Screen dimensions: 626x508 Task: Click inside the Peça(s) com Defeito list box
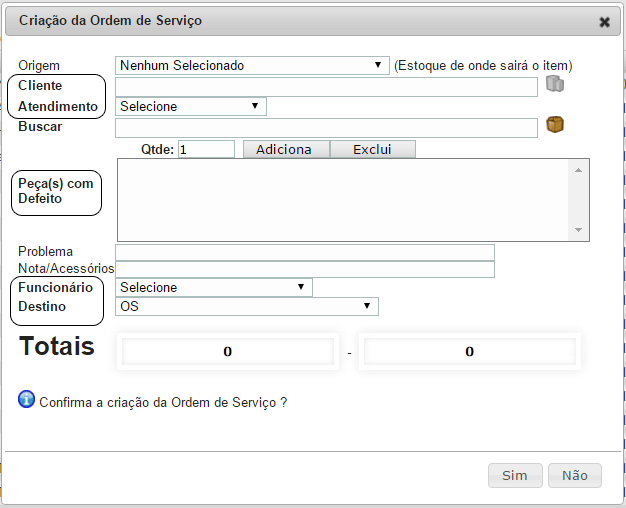tap(343, 200)
